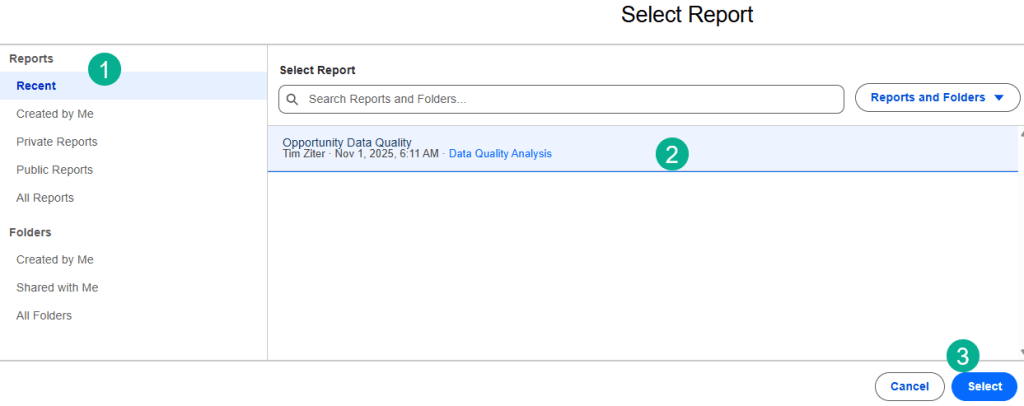Select the Recent reports category
Screen dimensions: 1024x406
click(36, 86)
